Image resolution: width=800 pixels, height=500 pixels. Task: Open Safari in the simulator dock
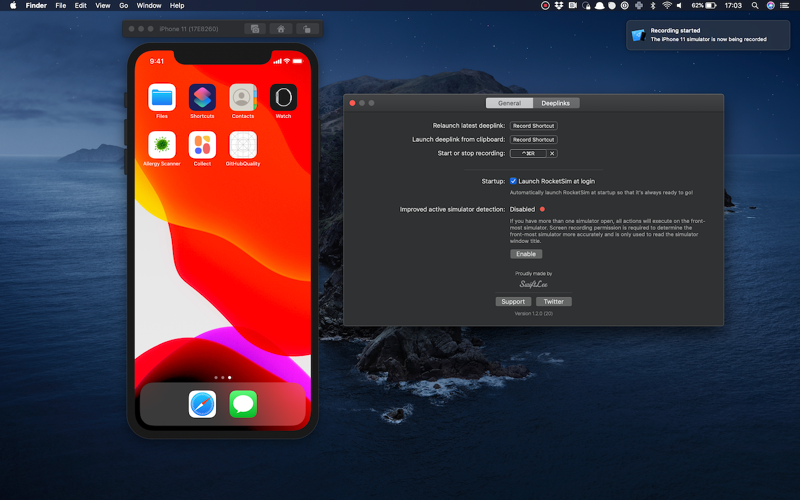(202, 404)
